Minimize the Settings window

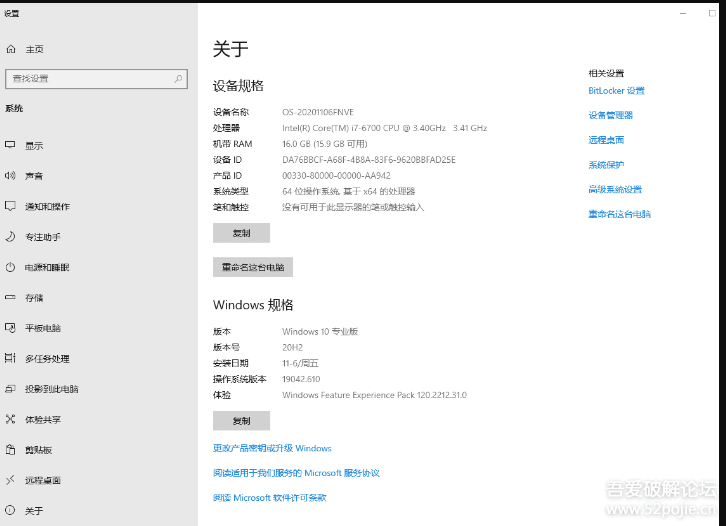pyautogui.click(x=683, y=13)
